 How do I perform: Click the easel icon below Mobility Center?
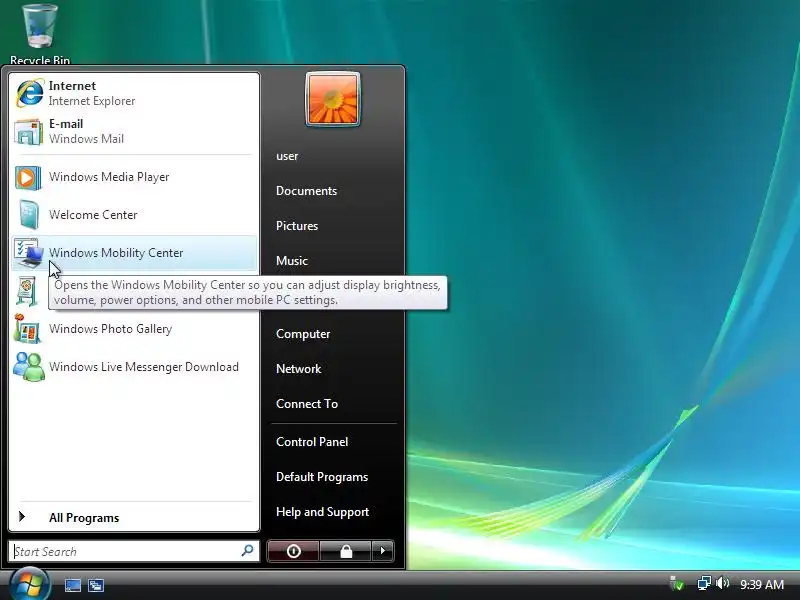[28, 291]
